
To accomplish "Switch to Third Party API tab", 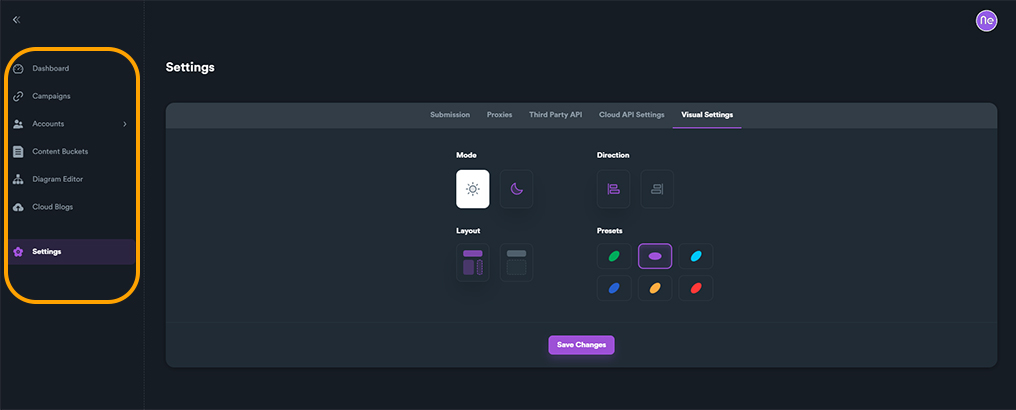I will (x=555, y=115).
